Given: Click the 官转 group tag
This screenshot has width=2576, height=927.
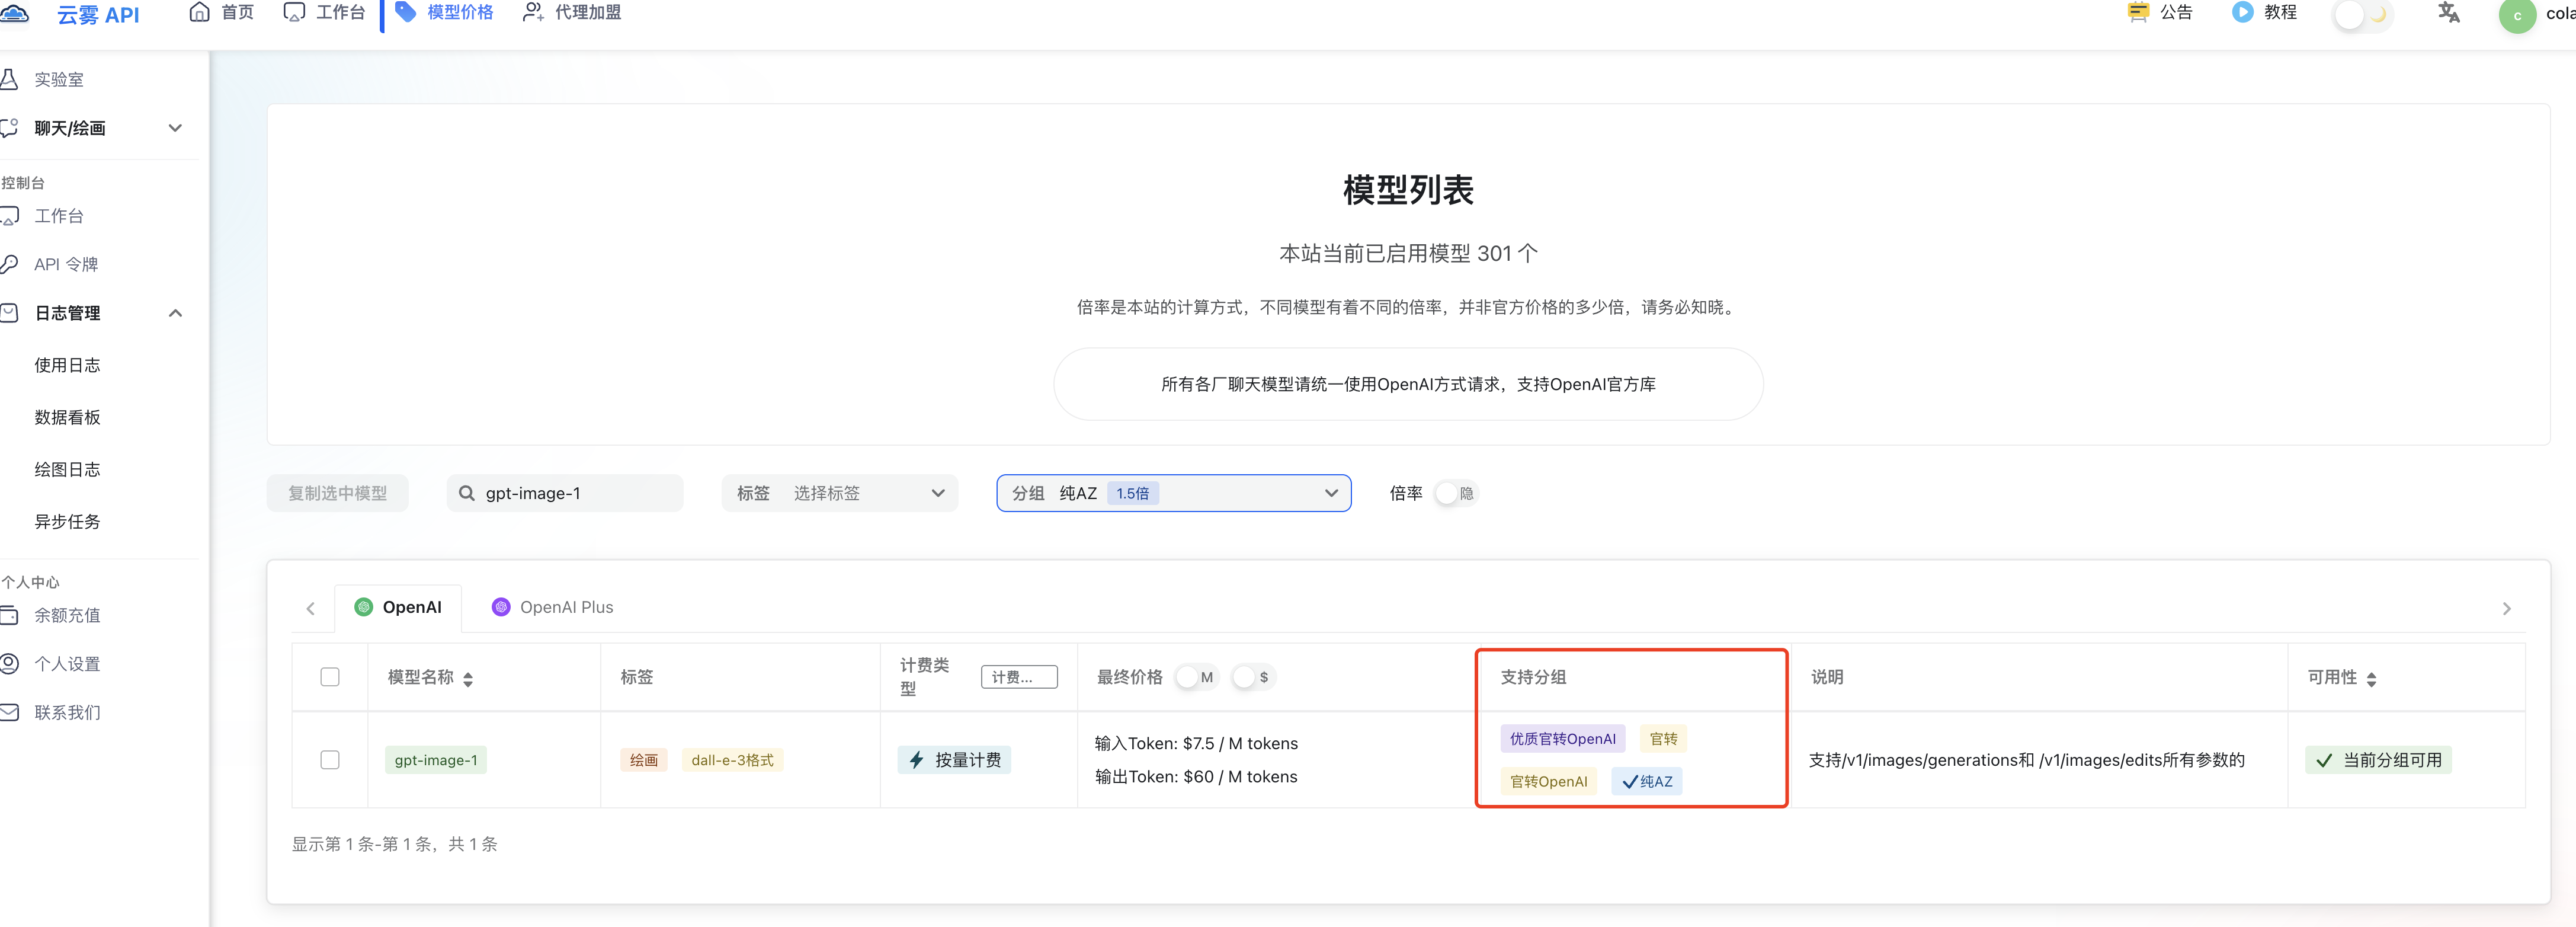Looking at the screenshot, I should tap(1663, 739).
